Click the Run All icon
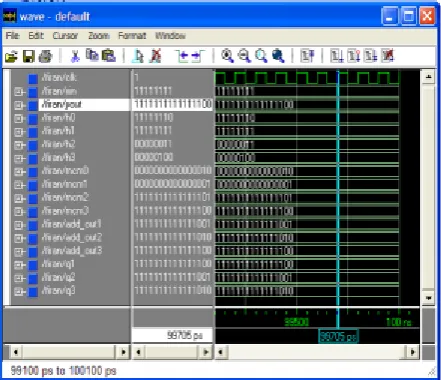441x380 pixels. coord(370,56)
